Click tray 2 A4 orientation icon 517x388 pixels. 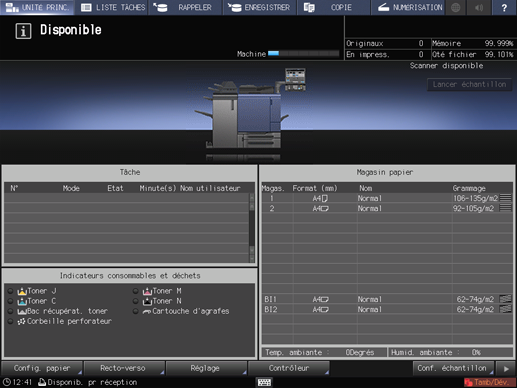coord(325,209)
